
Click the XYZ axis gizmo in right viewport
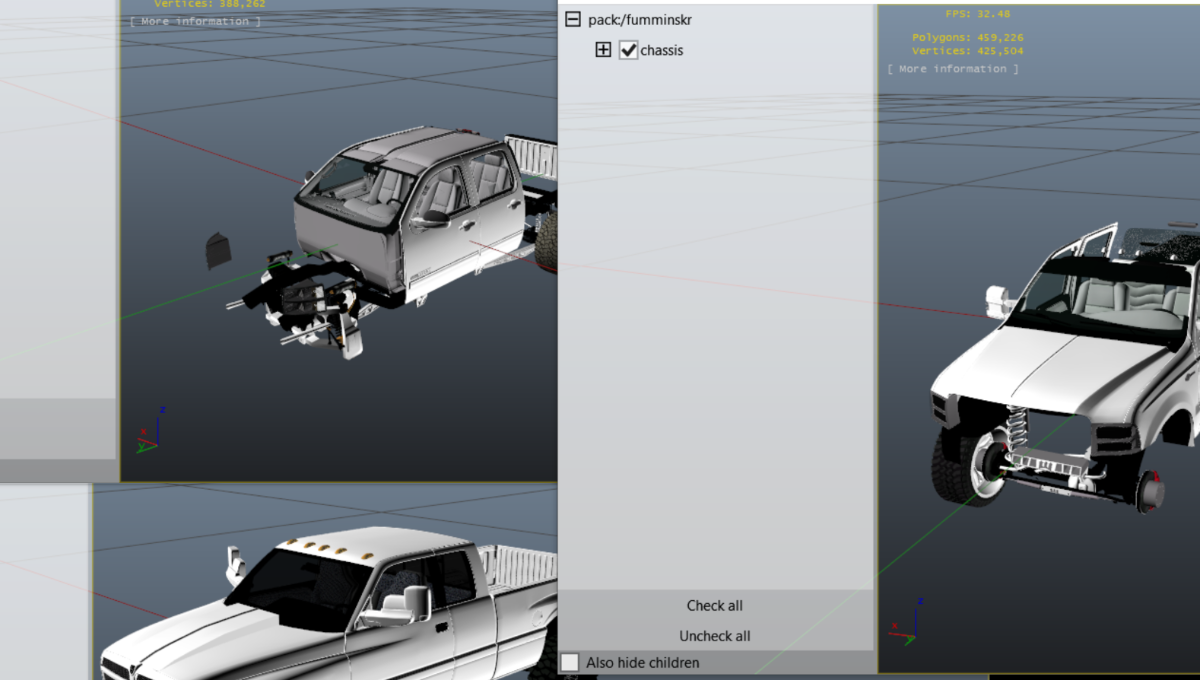click(x=905, y=620)
